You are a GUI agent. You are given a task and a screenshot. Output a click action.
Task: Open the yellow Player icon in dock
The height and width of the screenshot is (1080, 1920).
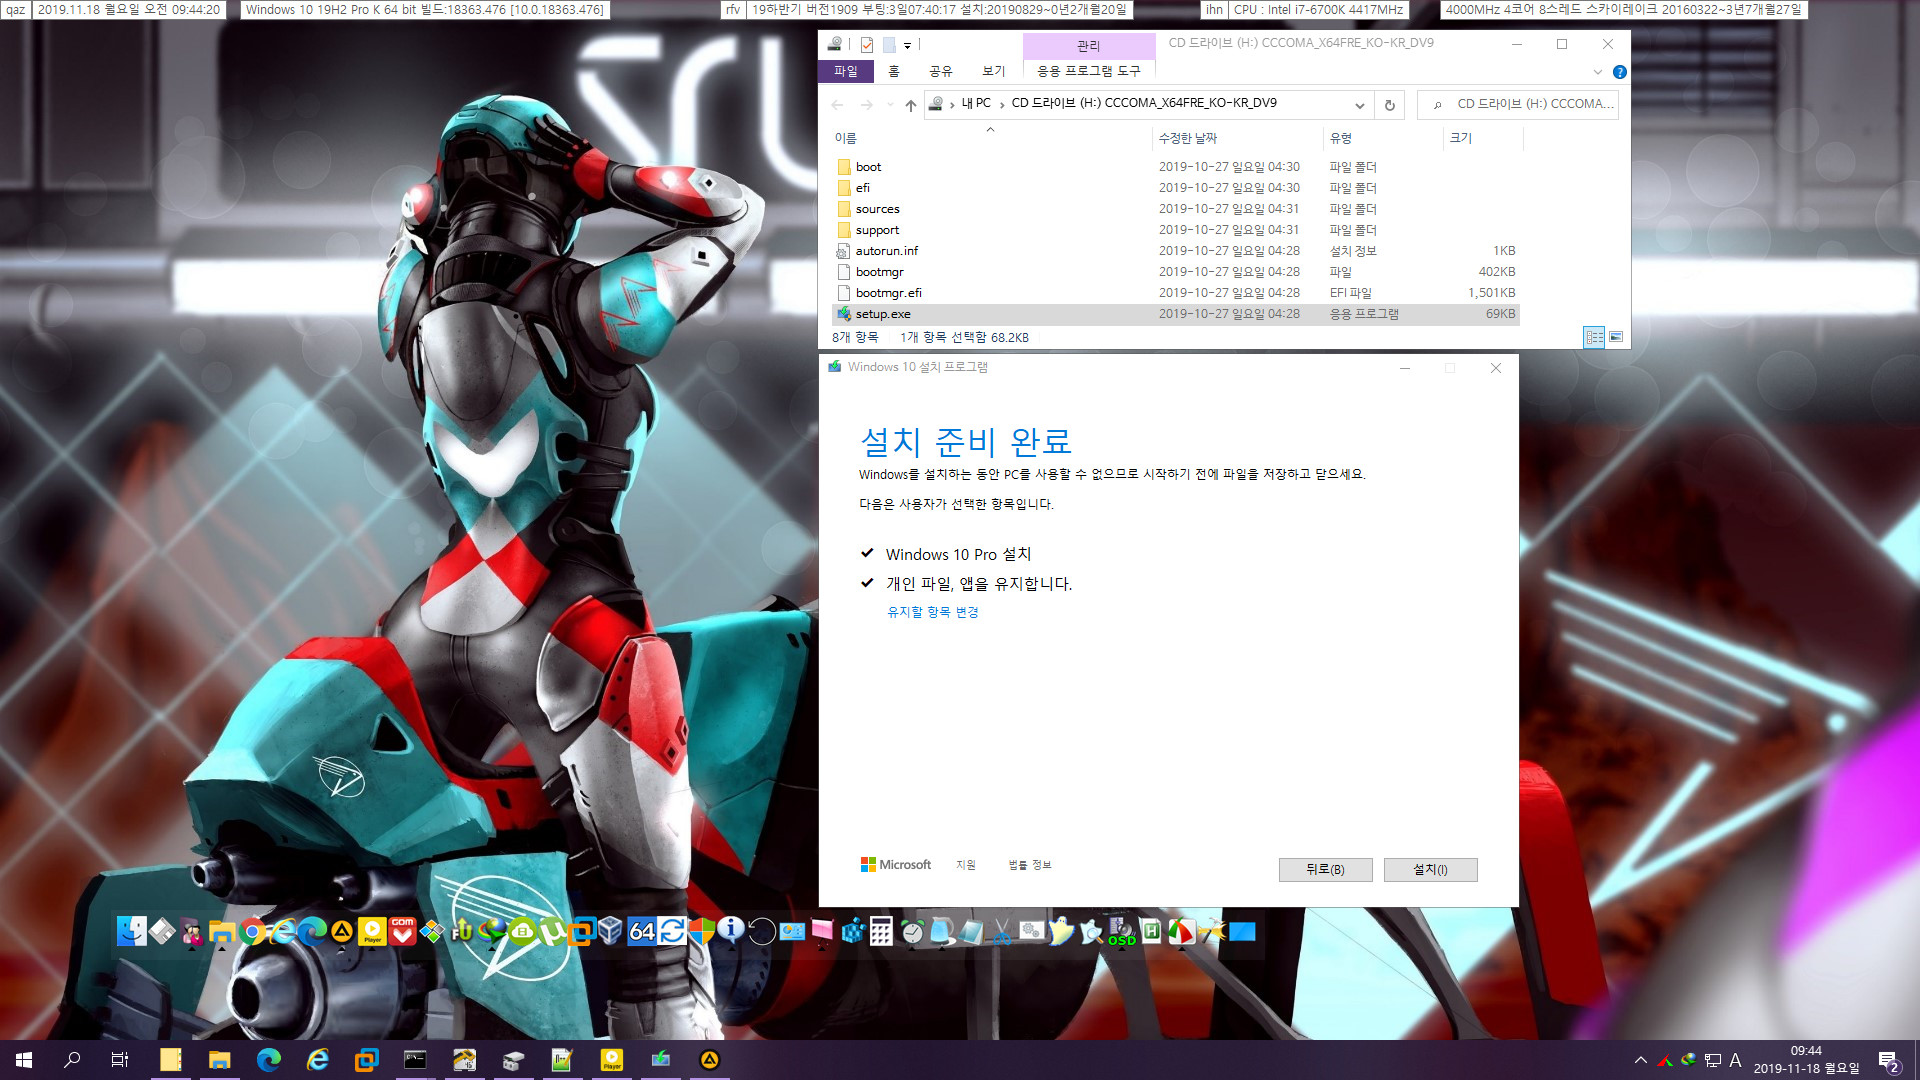pyautogui.click(x=372, y=932)
